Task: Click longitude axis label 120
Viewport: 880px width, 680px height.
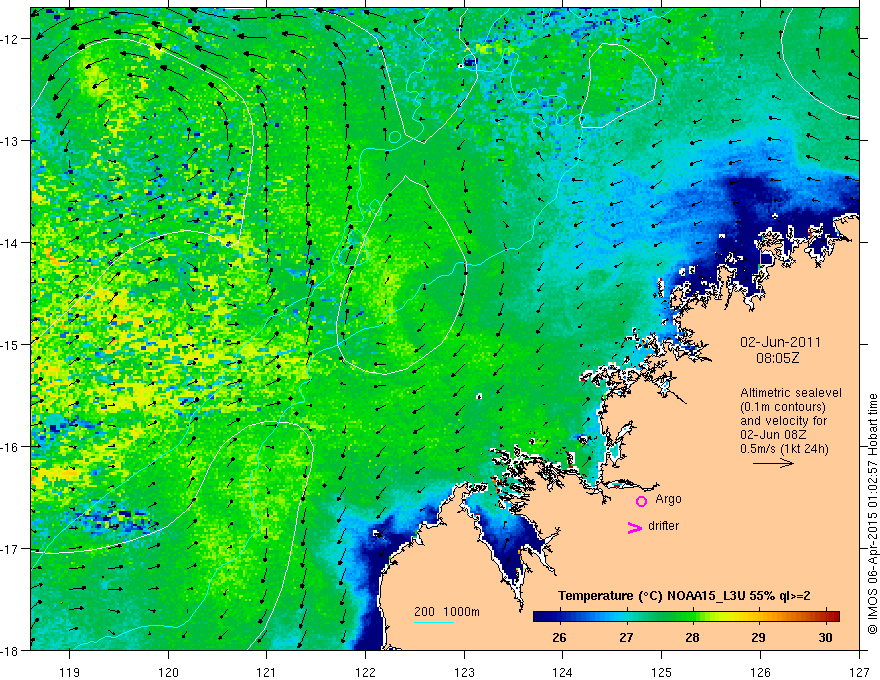Action: point(168,672)
